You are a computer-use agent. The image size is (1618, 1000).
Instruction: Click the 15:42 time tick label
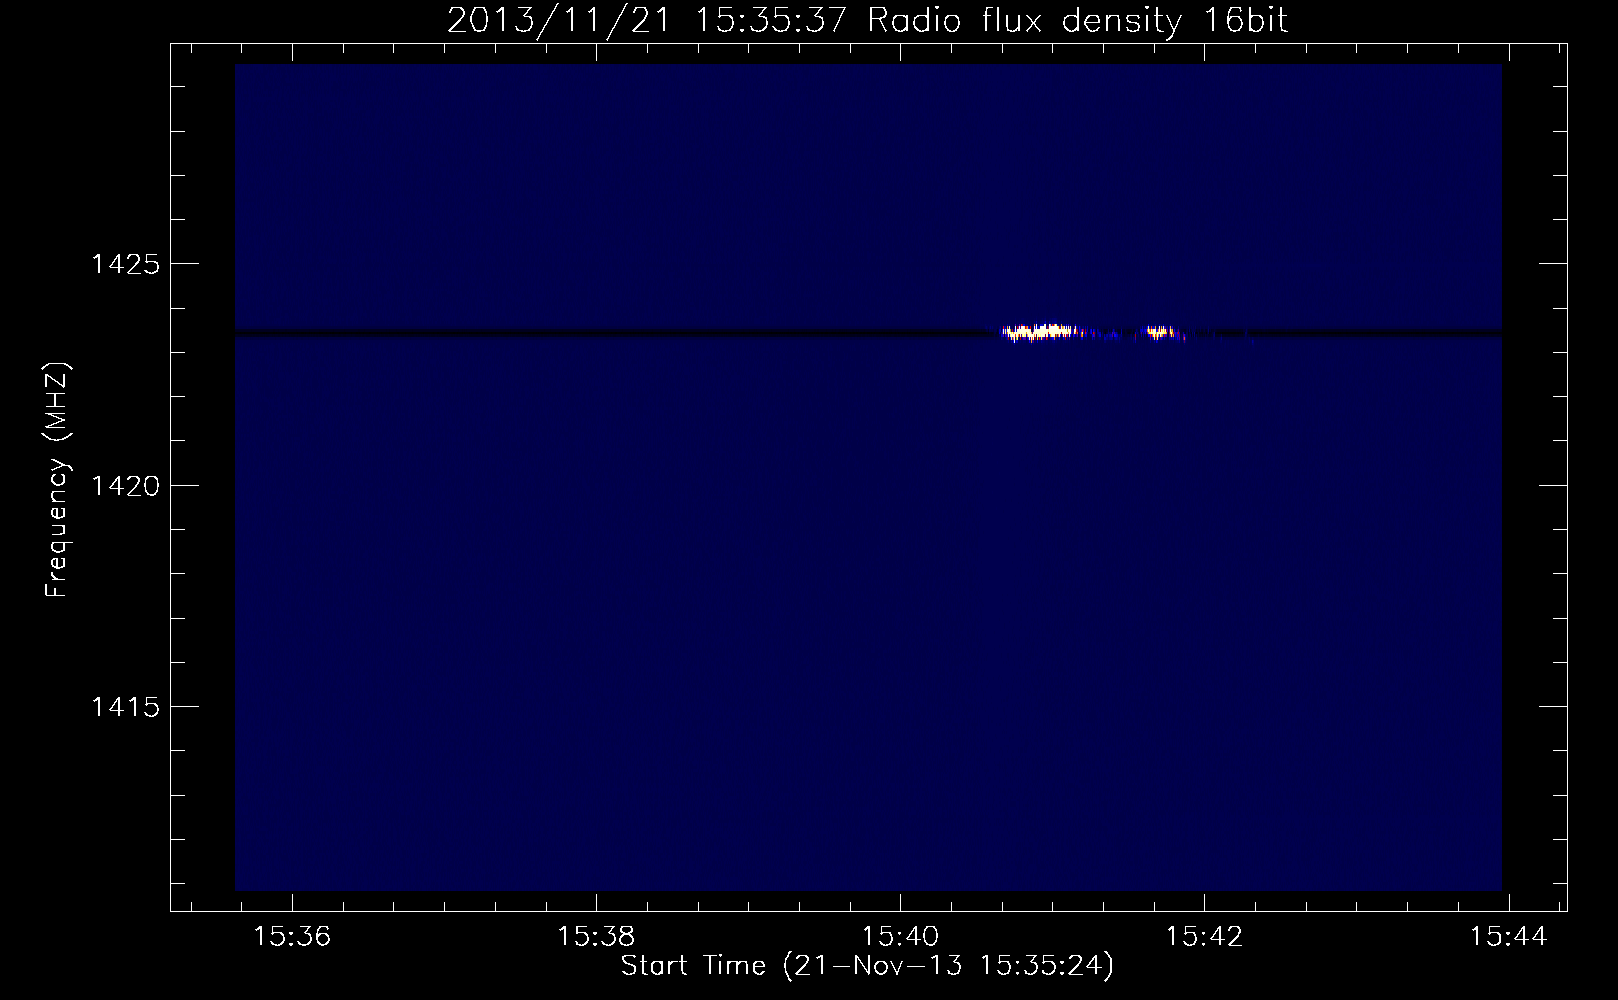click(x=1204, y=937)
